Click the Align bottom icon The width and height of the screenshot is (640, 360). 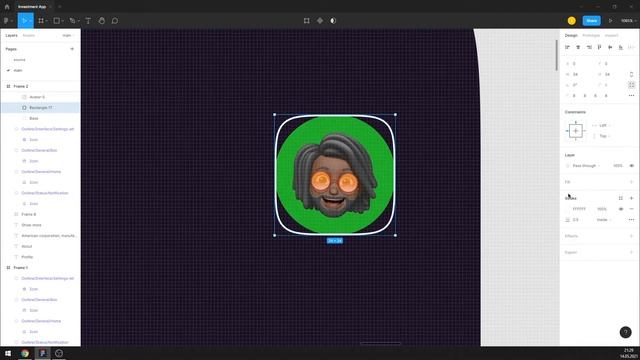621,47
